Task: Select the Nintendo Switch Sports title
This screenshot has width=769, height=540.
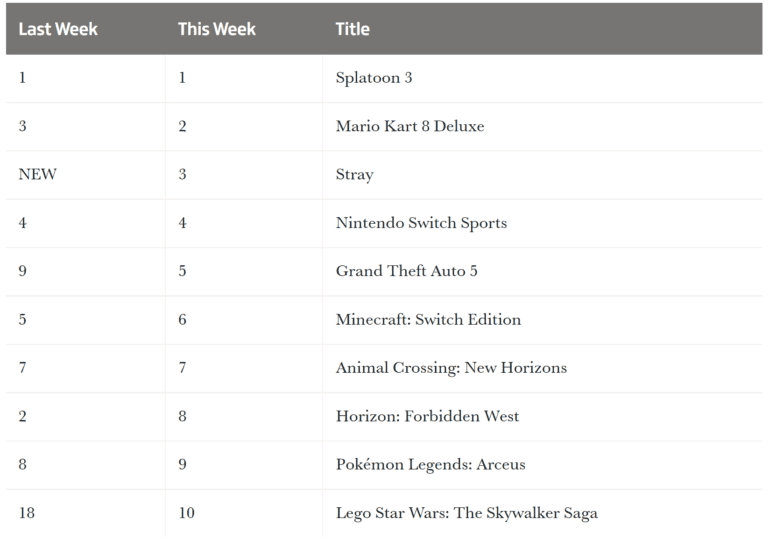Action: 421,223
